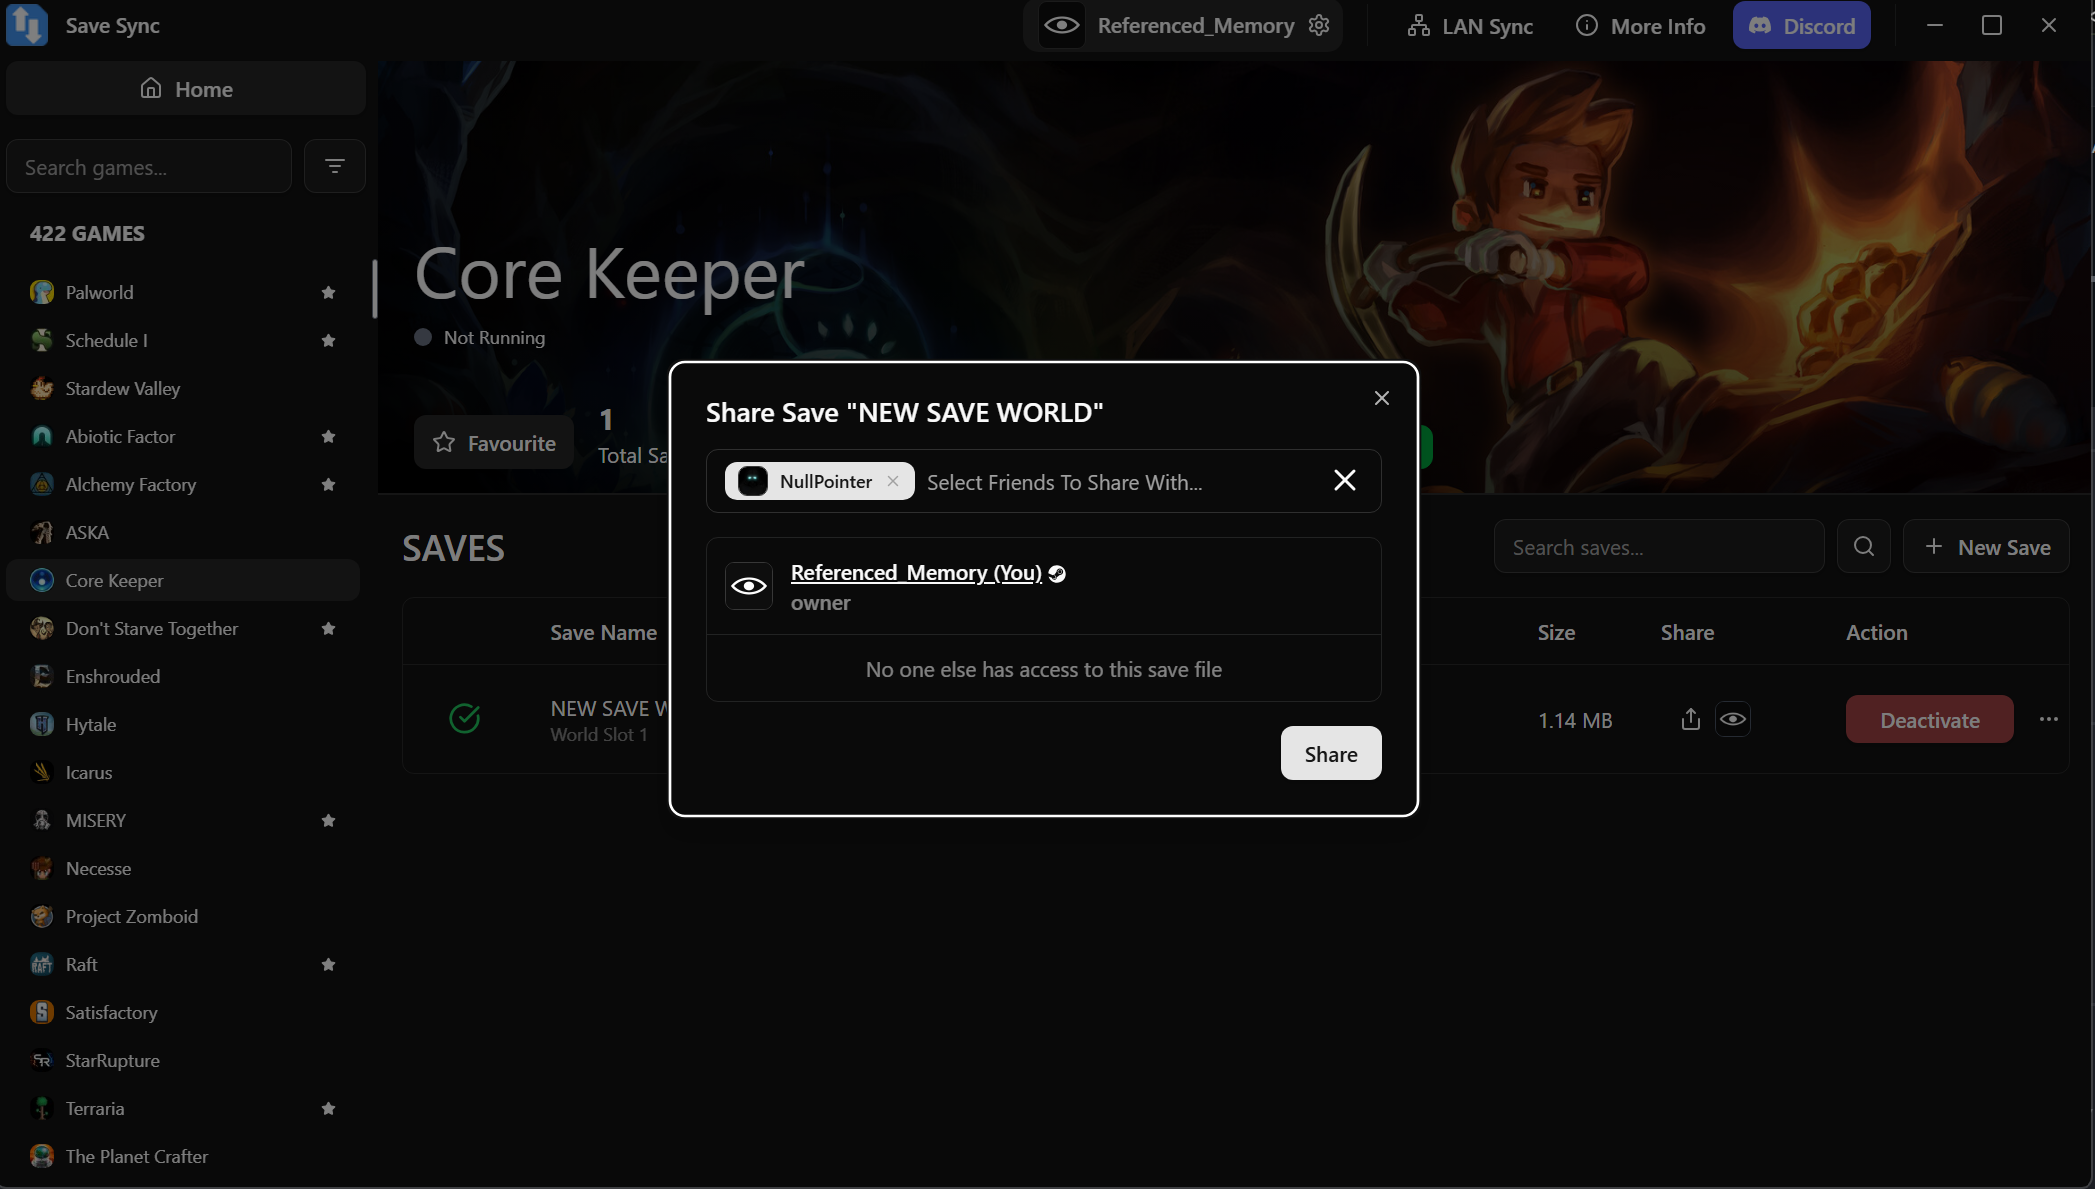
Task: Click The Planet Crafter game icon
Action: 42,1156
